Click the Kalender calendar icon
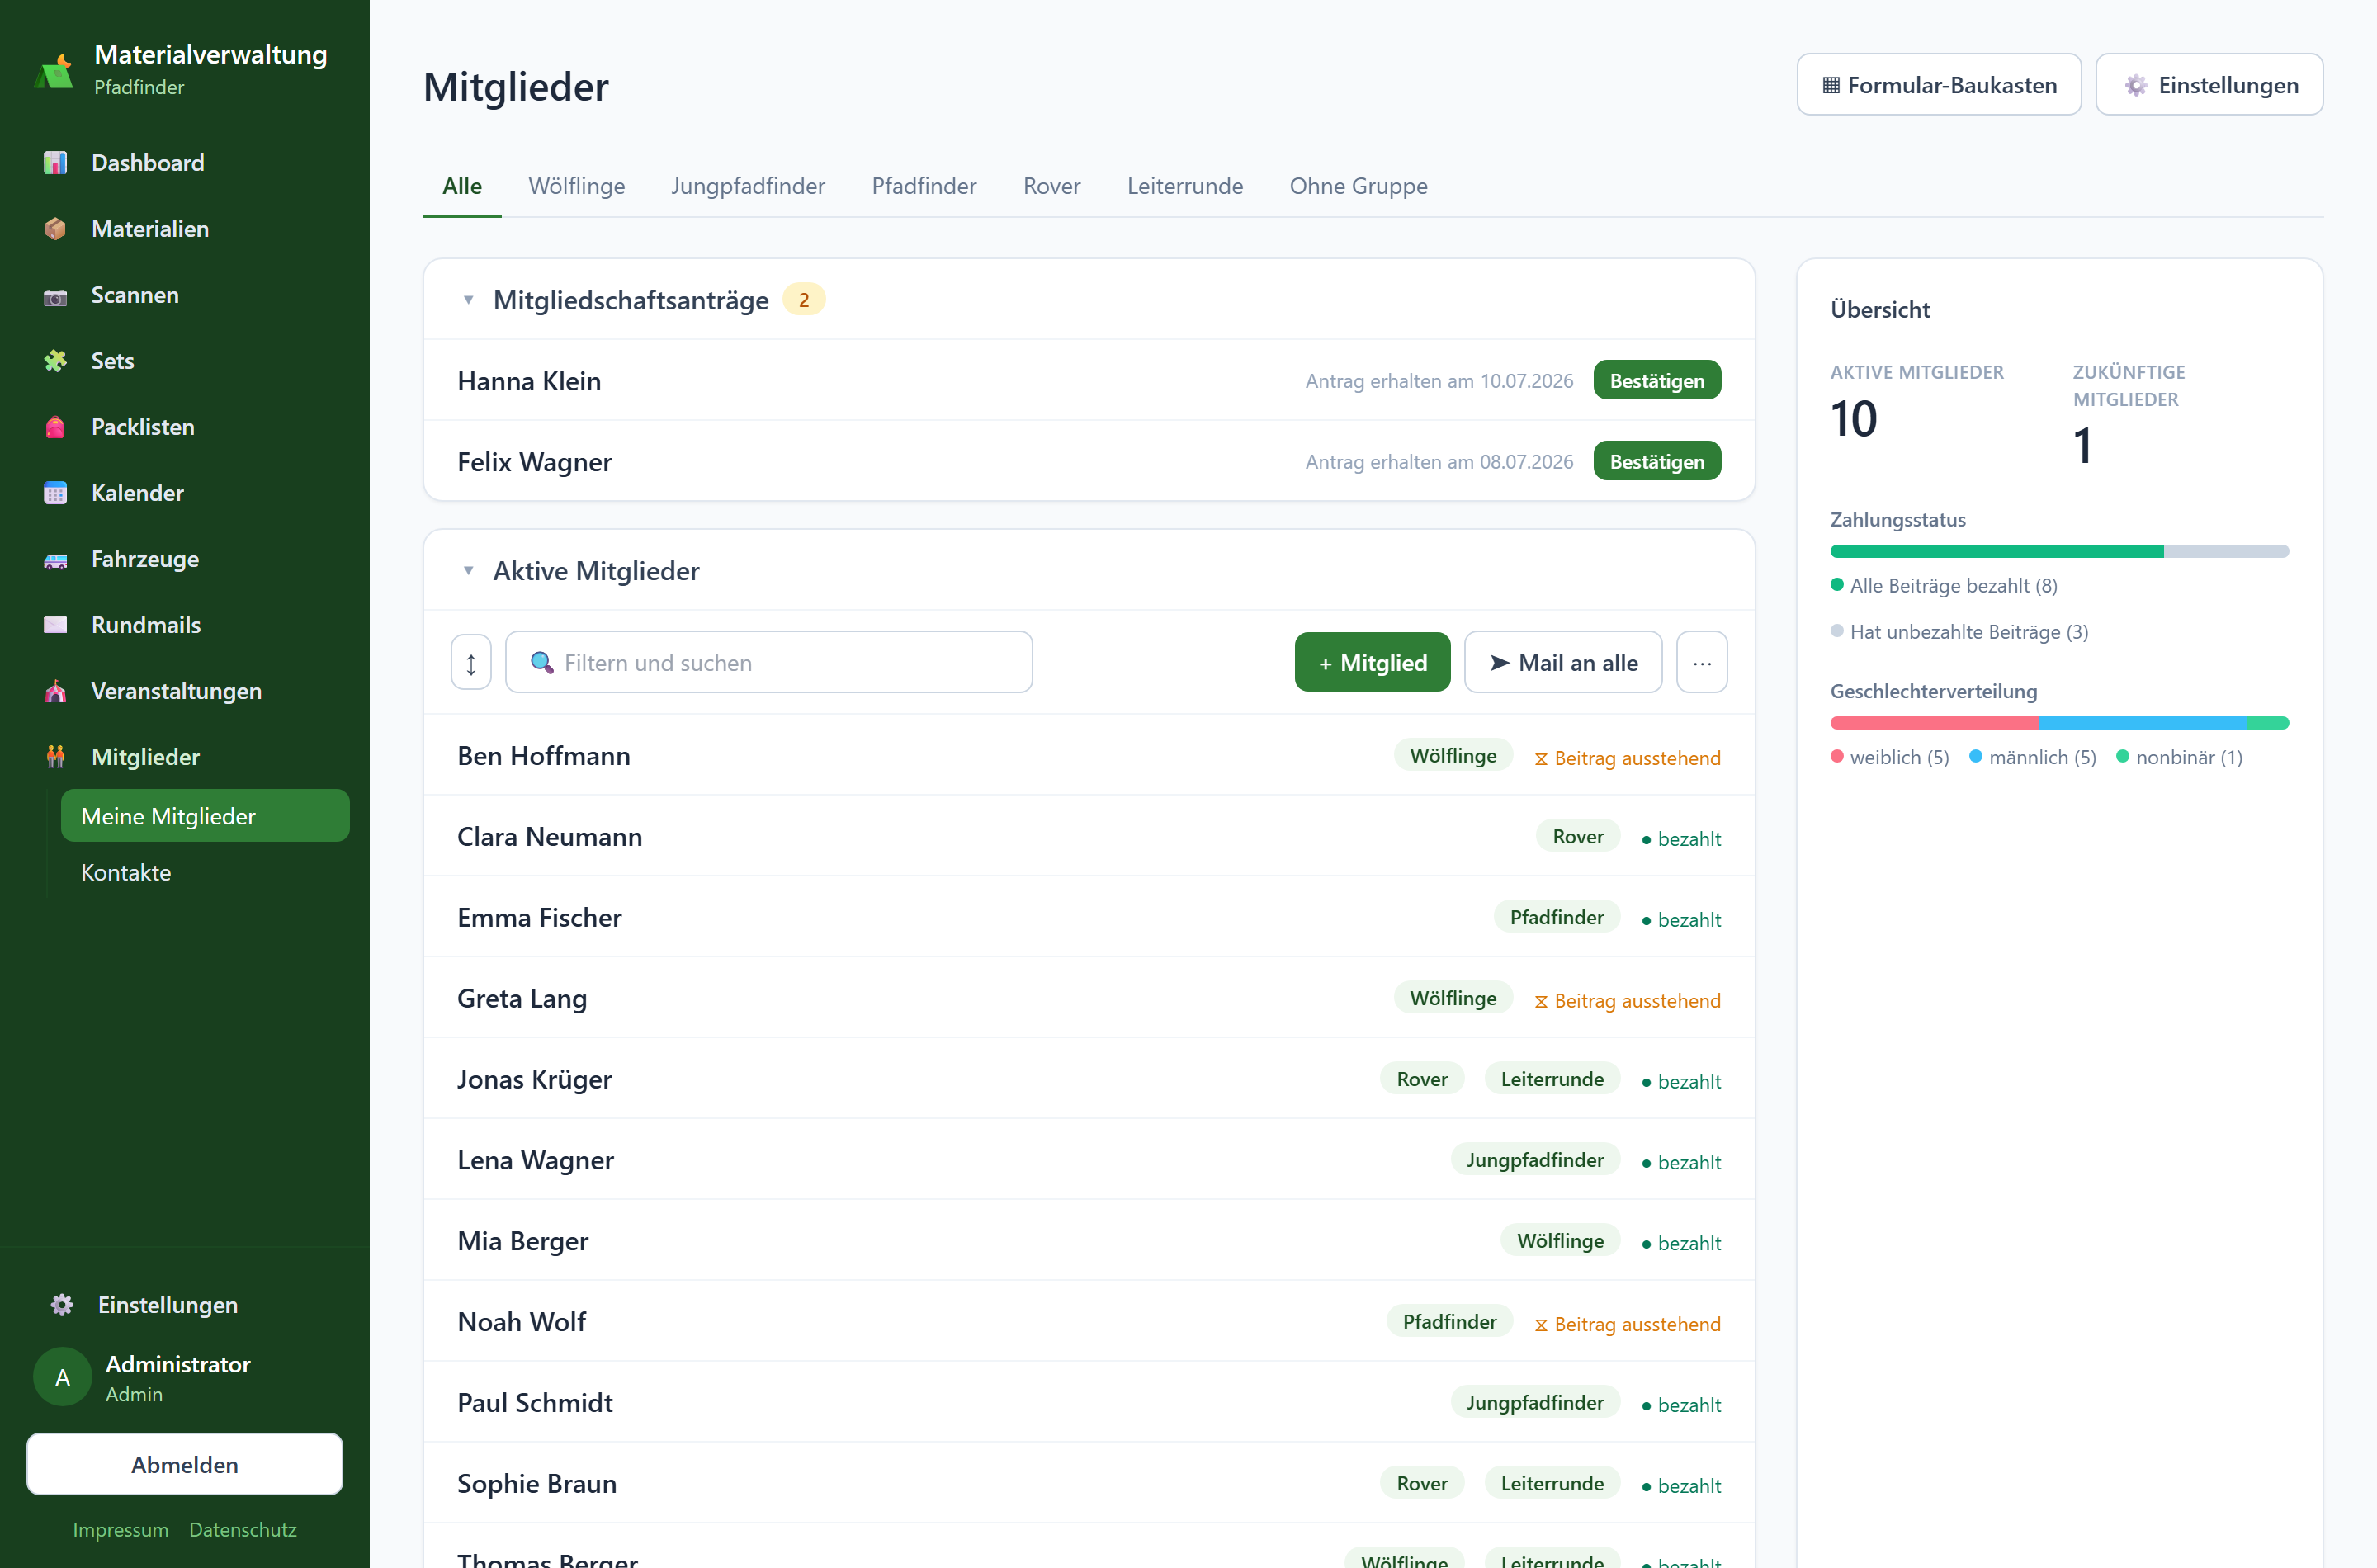 [56, 493]
